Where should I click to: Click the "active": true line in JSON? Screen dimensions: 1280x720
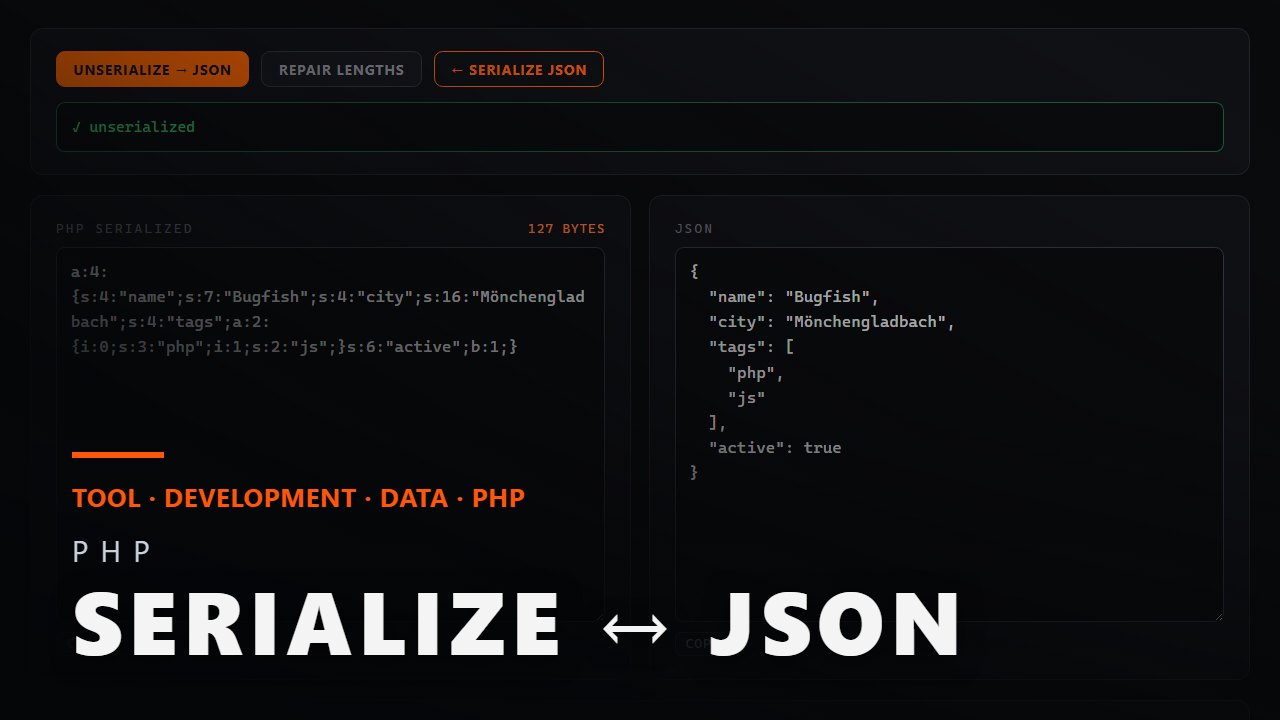(x=775, y=447)
